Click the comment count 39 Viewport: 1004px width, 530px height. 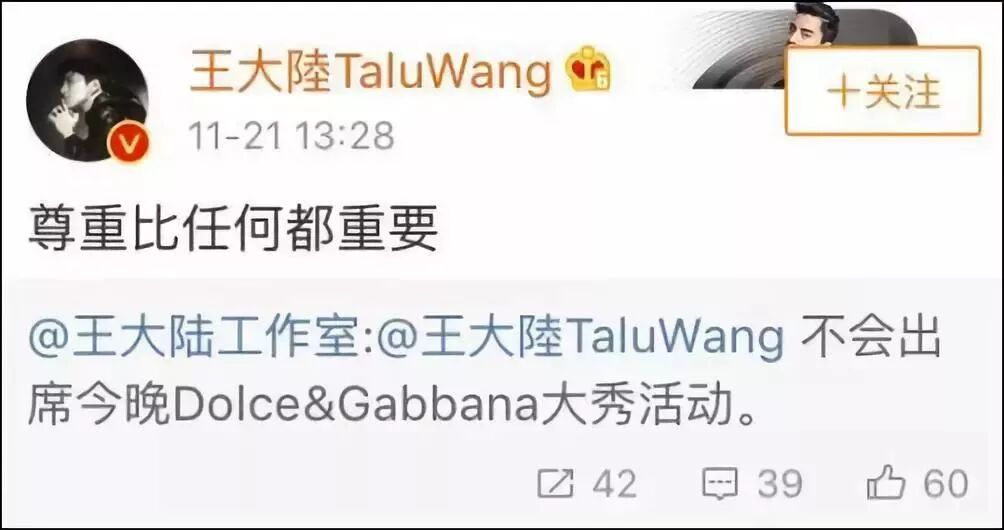780,484
